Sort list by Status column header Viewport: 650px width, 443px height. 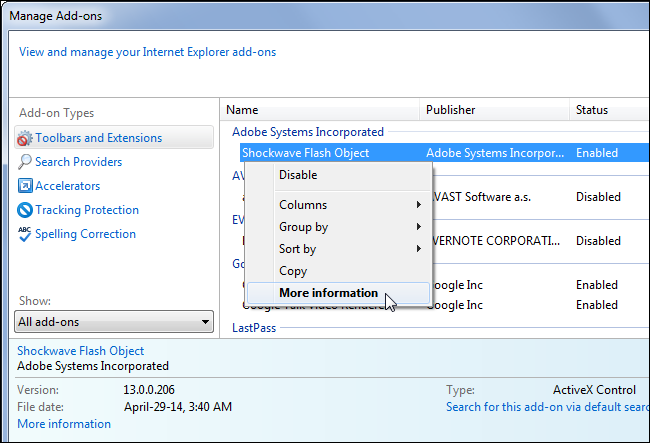click(x=591, y=110)
